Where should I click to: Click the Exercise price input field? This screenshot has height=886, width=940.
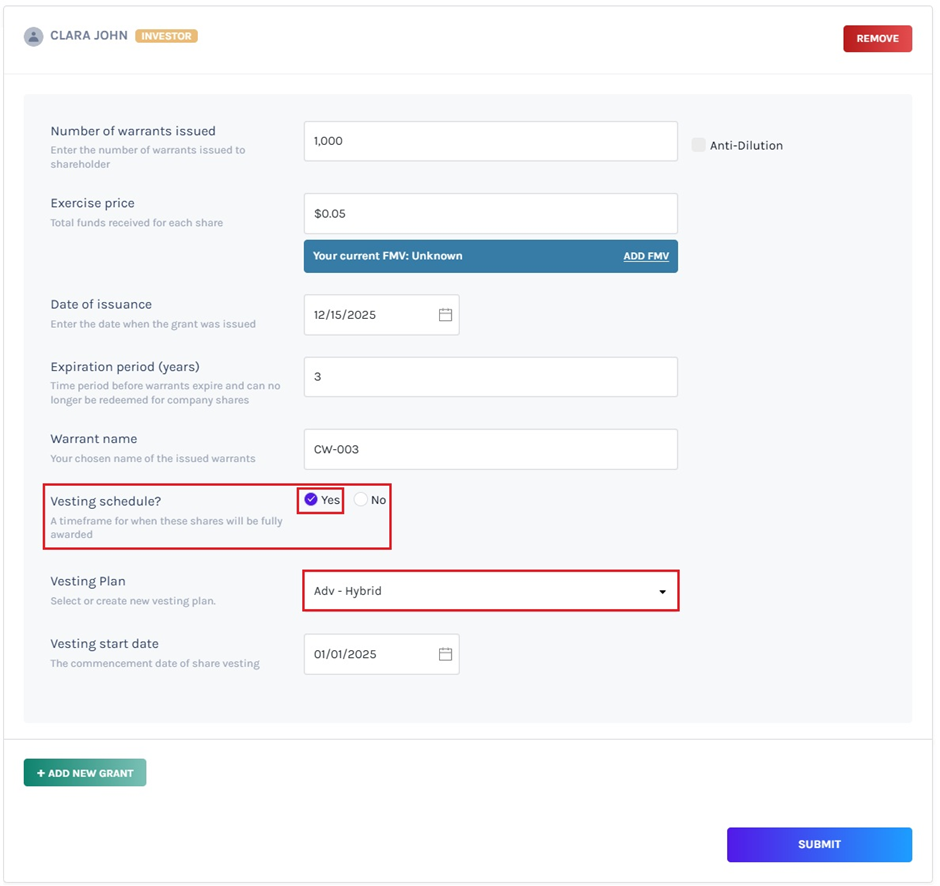[490, 214]
